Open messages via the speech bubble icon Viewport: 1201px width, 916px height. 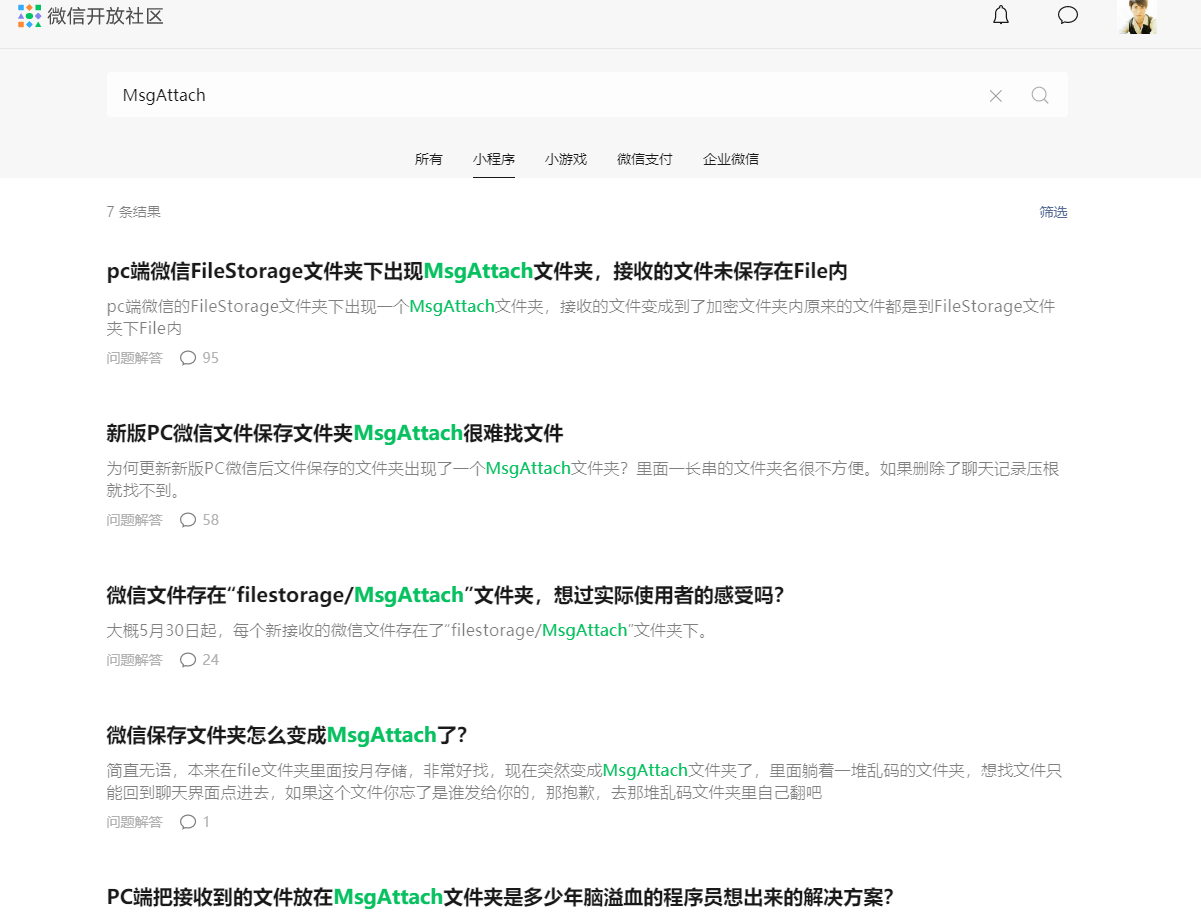pos(1068,15)
